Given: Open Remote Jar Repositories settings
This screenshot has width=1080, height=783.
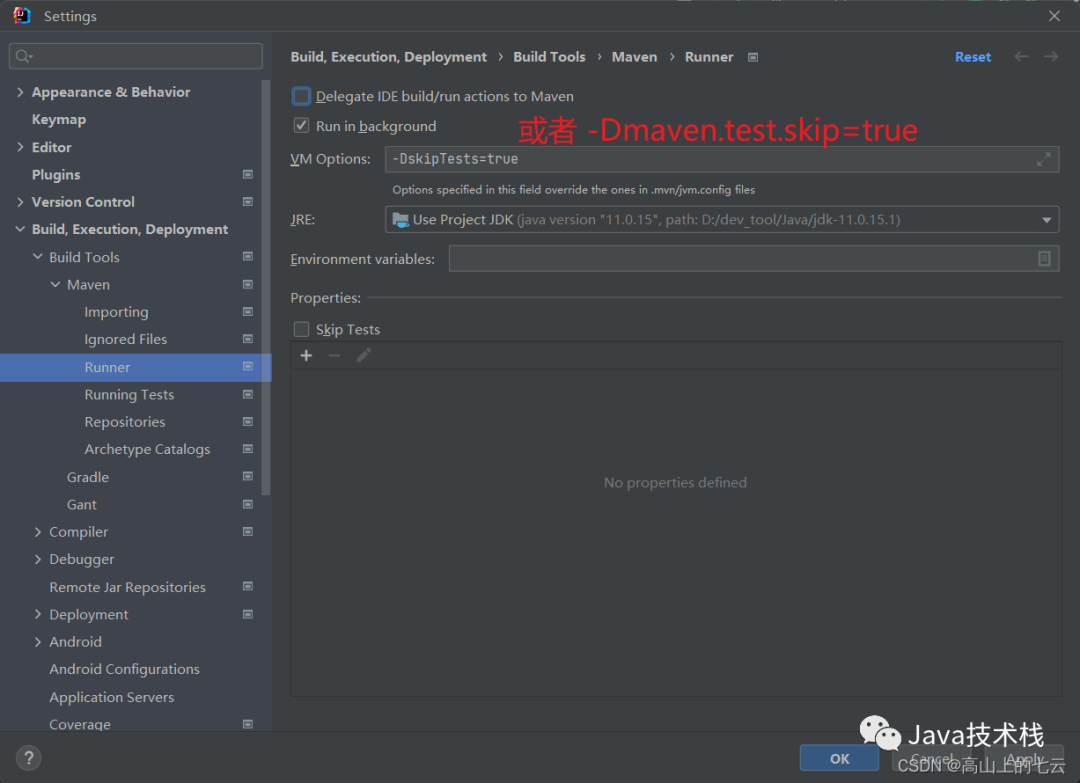Looking at the screenshot, I should tap(127, 587).
